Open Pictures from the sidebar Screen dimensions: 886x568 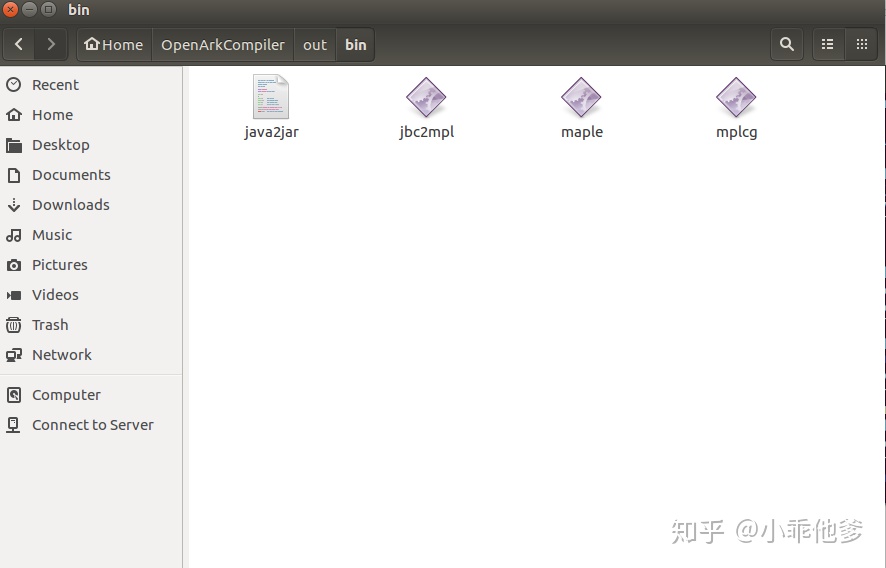91,265
